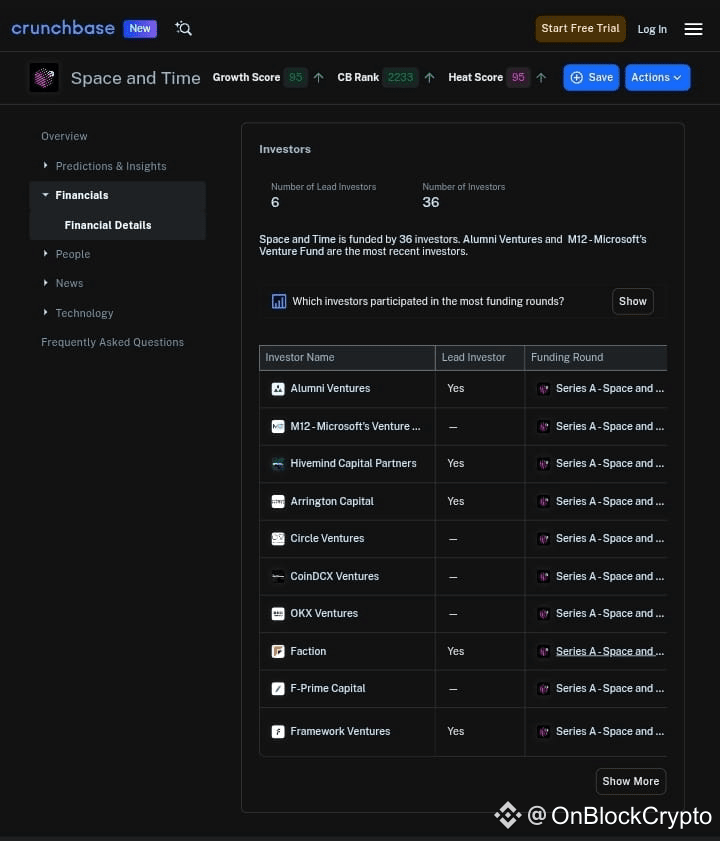The width and height of the screenshot is (720, 841).
Task: Open the Alumni Ventures investor link
Action: coord(330,388)
